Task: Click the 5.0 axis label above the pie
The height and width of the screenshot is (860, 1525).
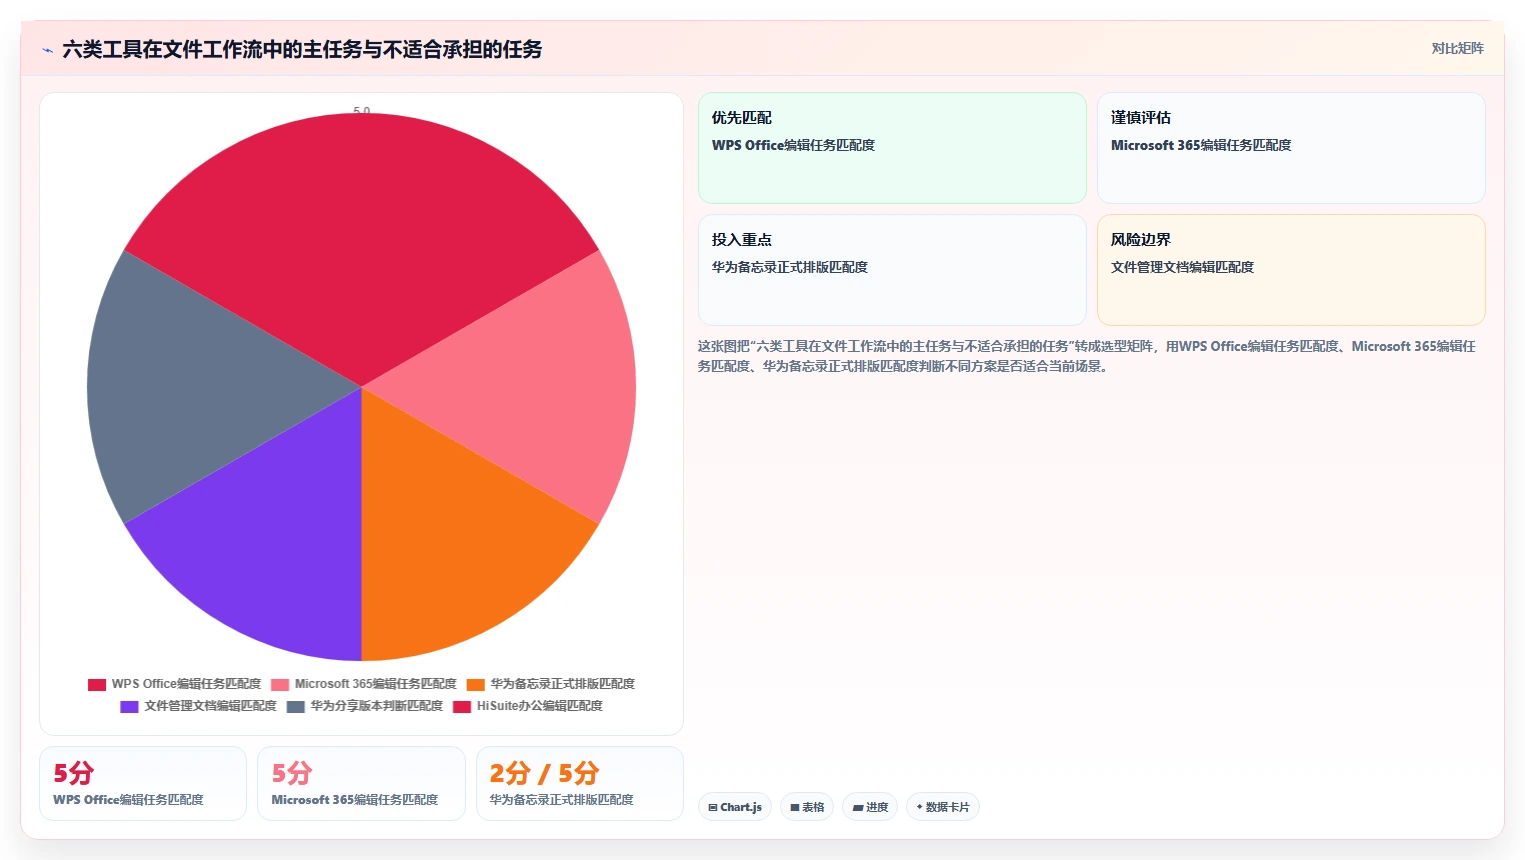Action: (362, 111)
